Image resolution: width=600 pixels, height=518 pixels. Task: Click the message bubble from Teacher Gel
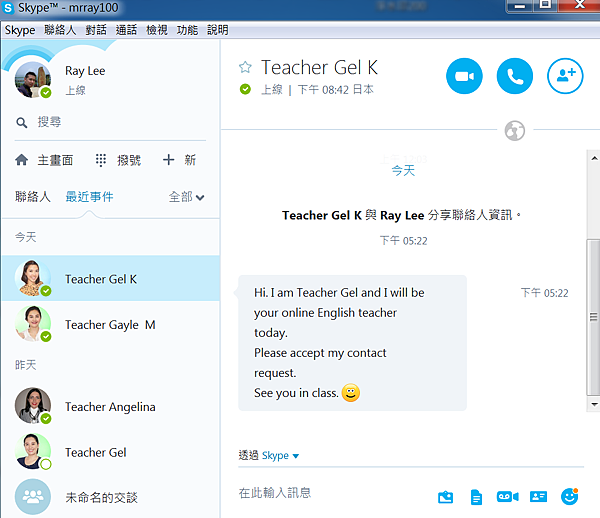352,343
